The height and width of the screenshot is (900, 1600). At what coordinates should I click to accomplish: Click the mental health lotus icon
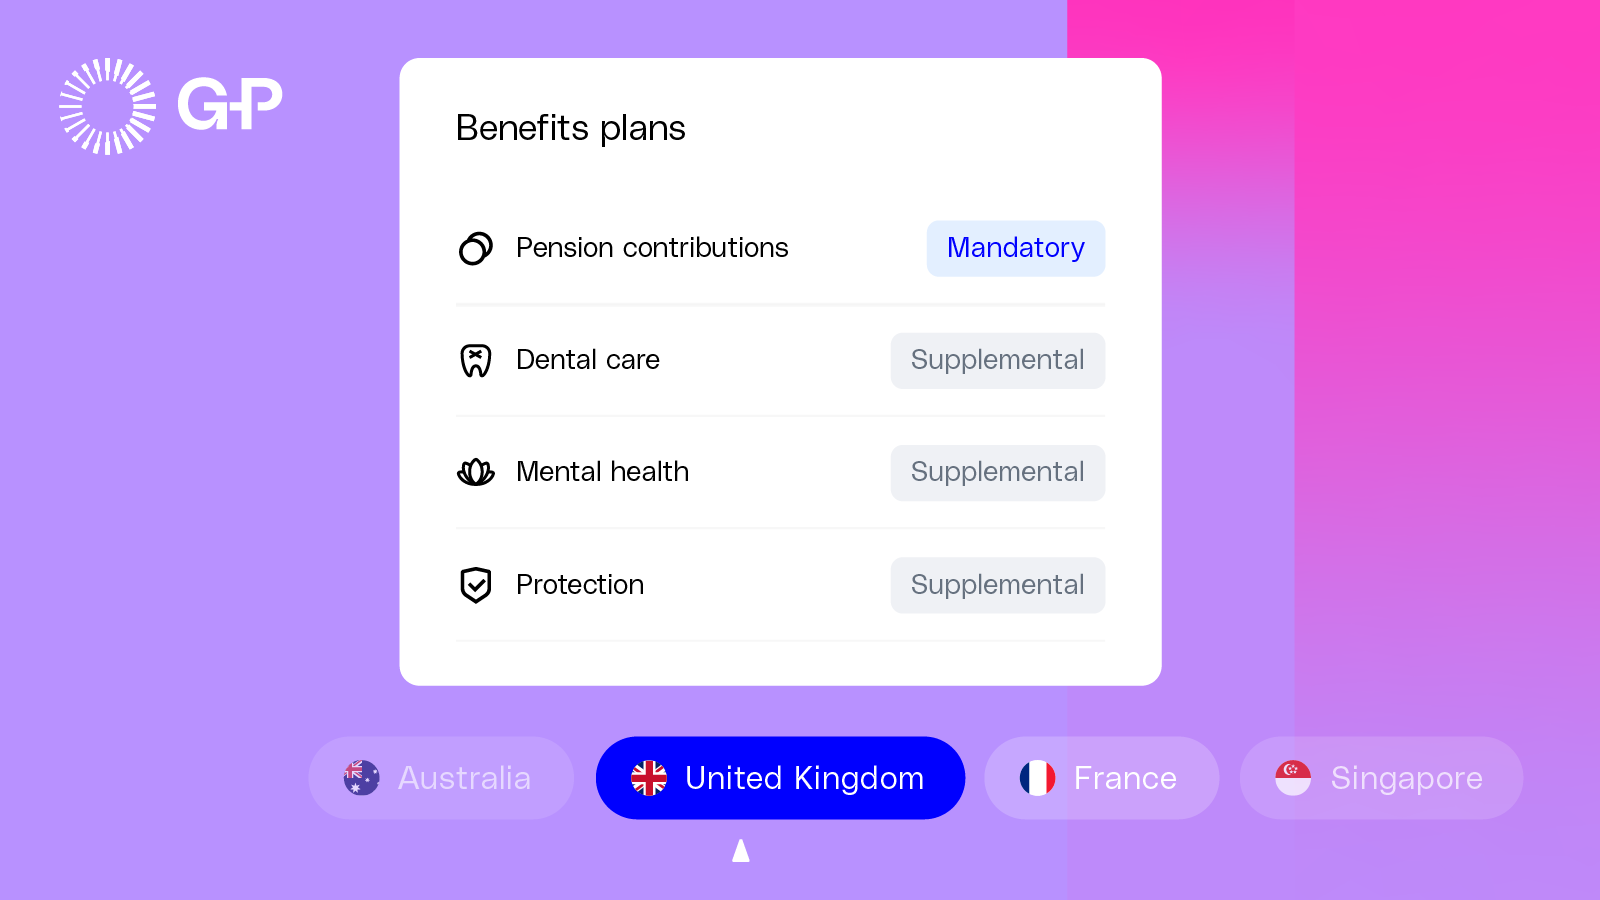coord(476,472)
